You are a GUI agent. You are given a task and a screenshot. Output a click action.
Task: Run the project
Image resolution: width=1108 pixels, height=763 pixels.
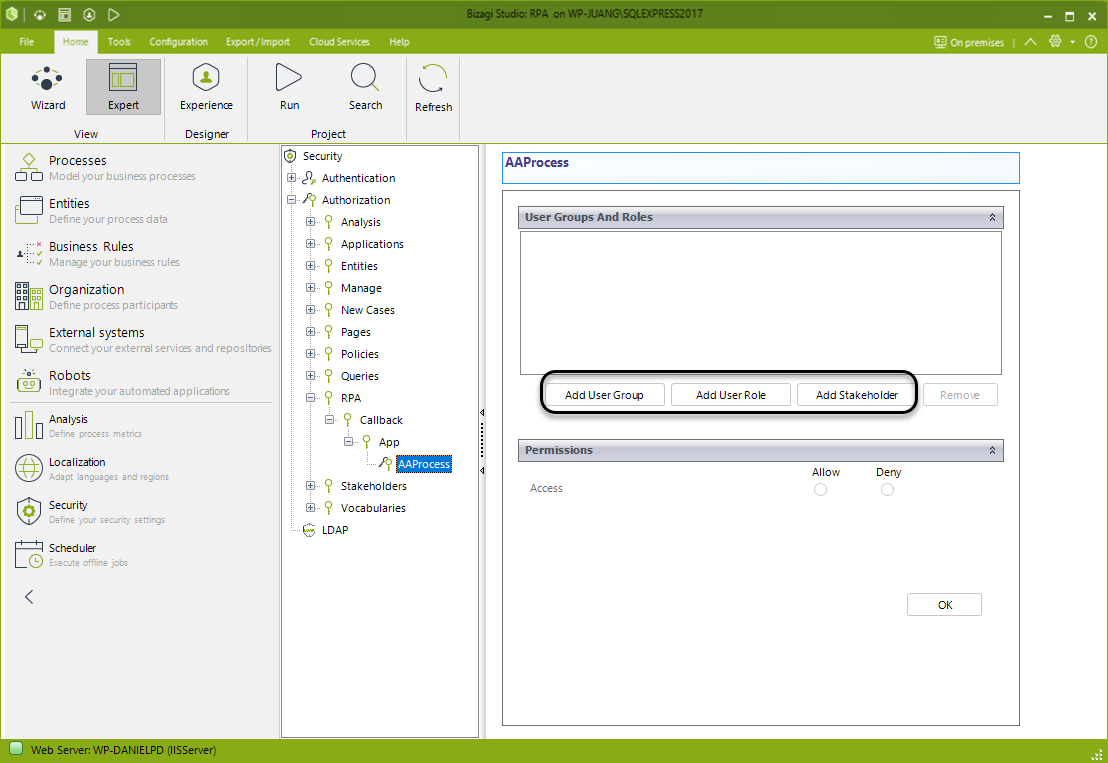289,88
